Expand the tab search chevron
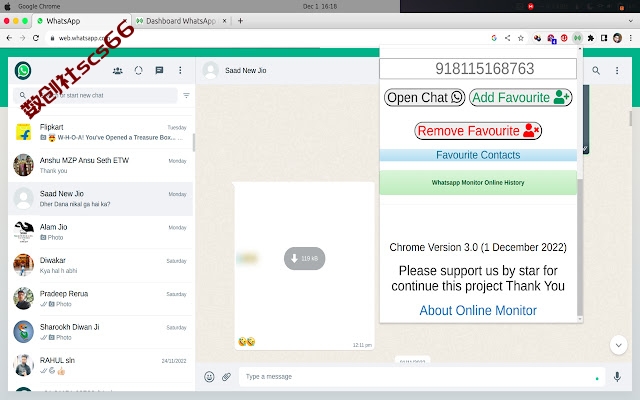This screenshot has height=400, width=640. [x=631, y=21]
